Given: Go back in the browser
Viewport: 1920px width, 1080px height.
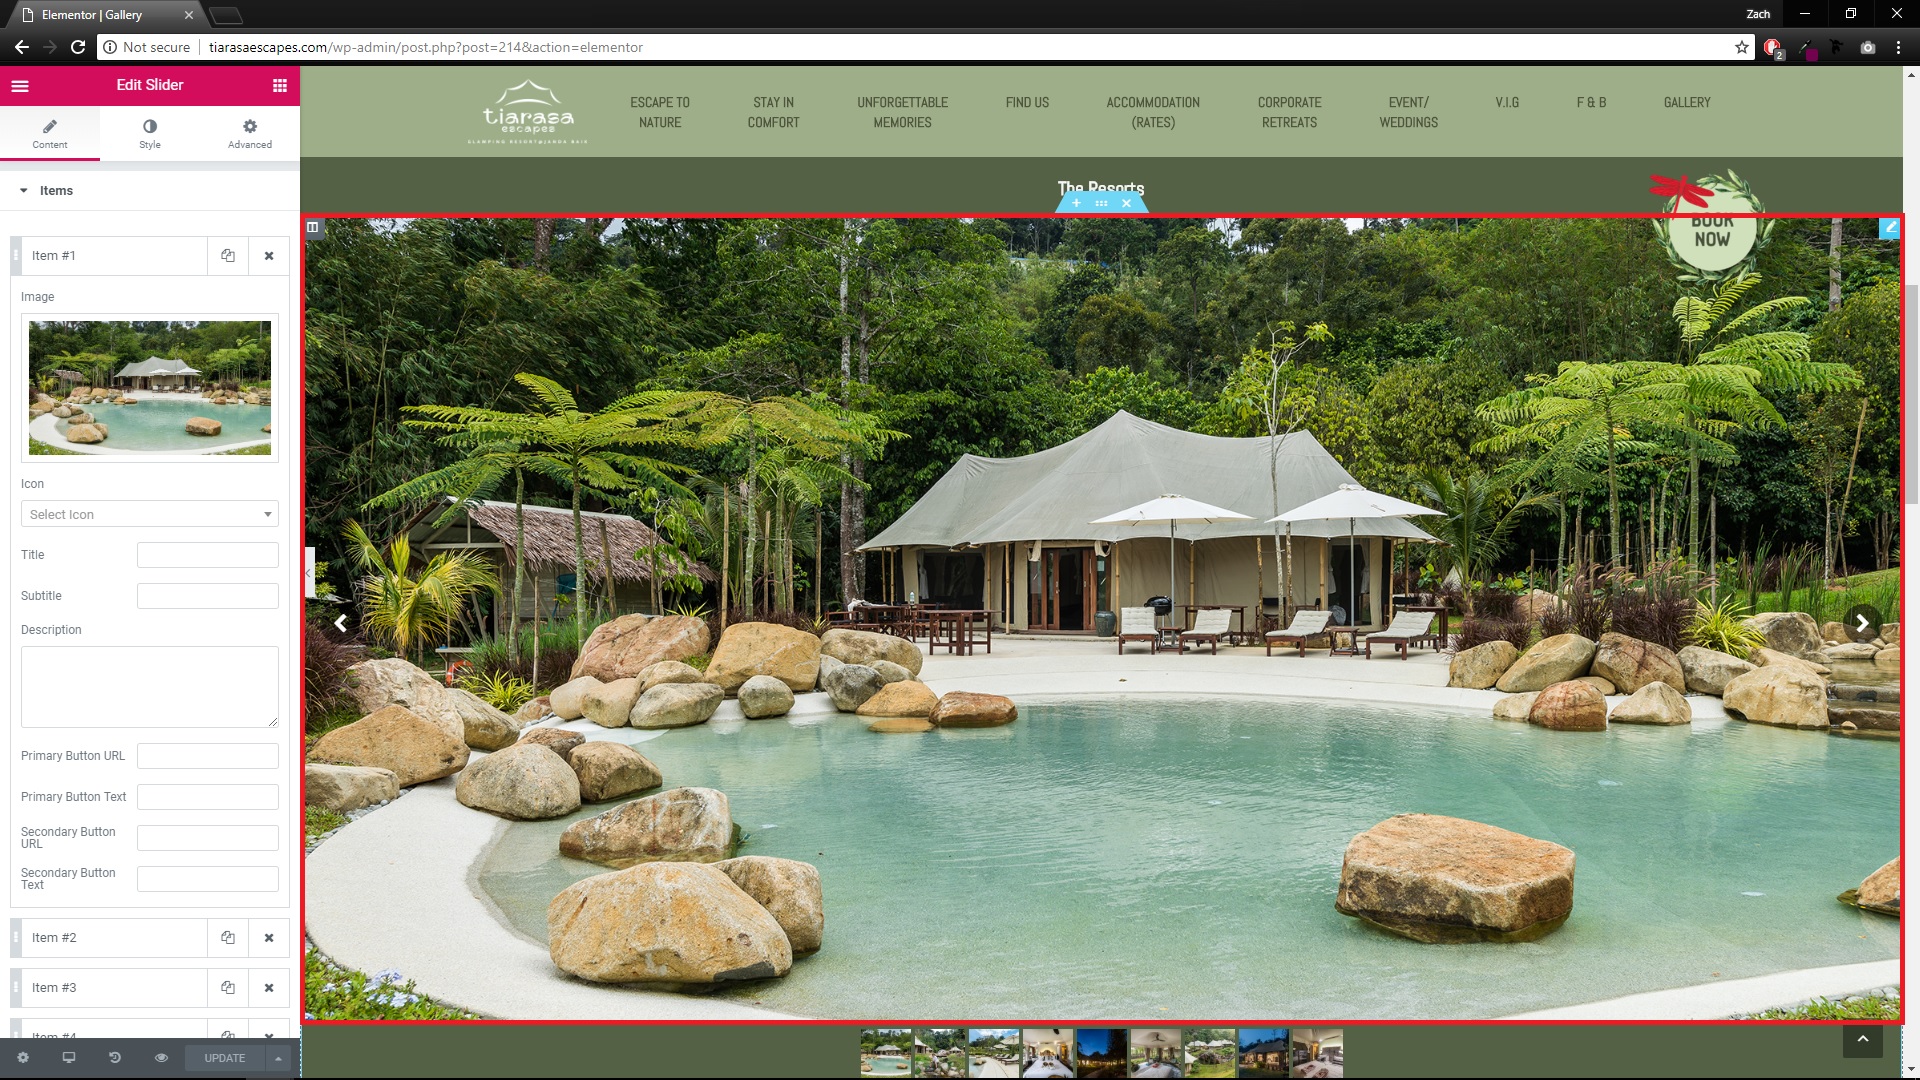Looking at the screenshot, I should 22,47.
